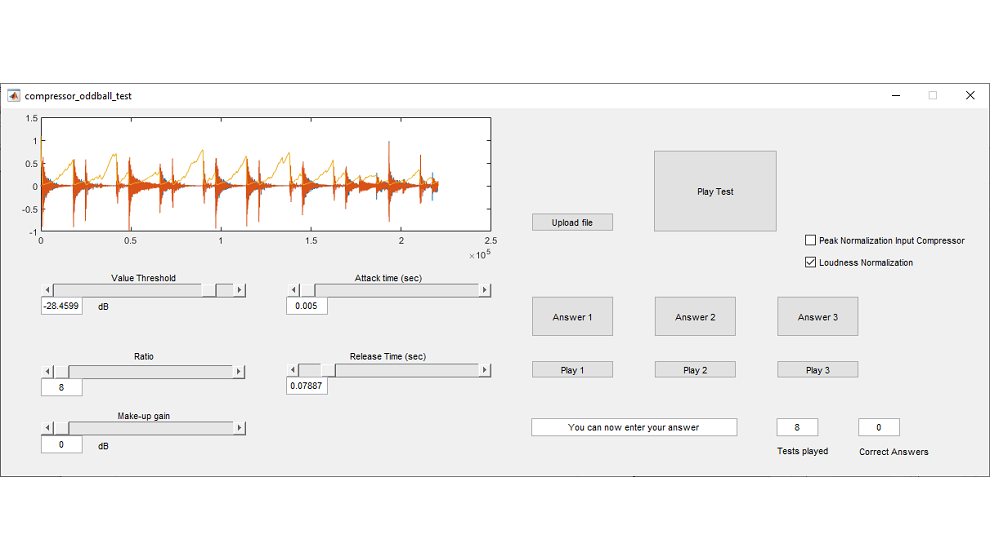Click Make-up gain slider right arrow
The width and height of the screenshot is (990, 560).
(x=239, y=427)
